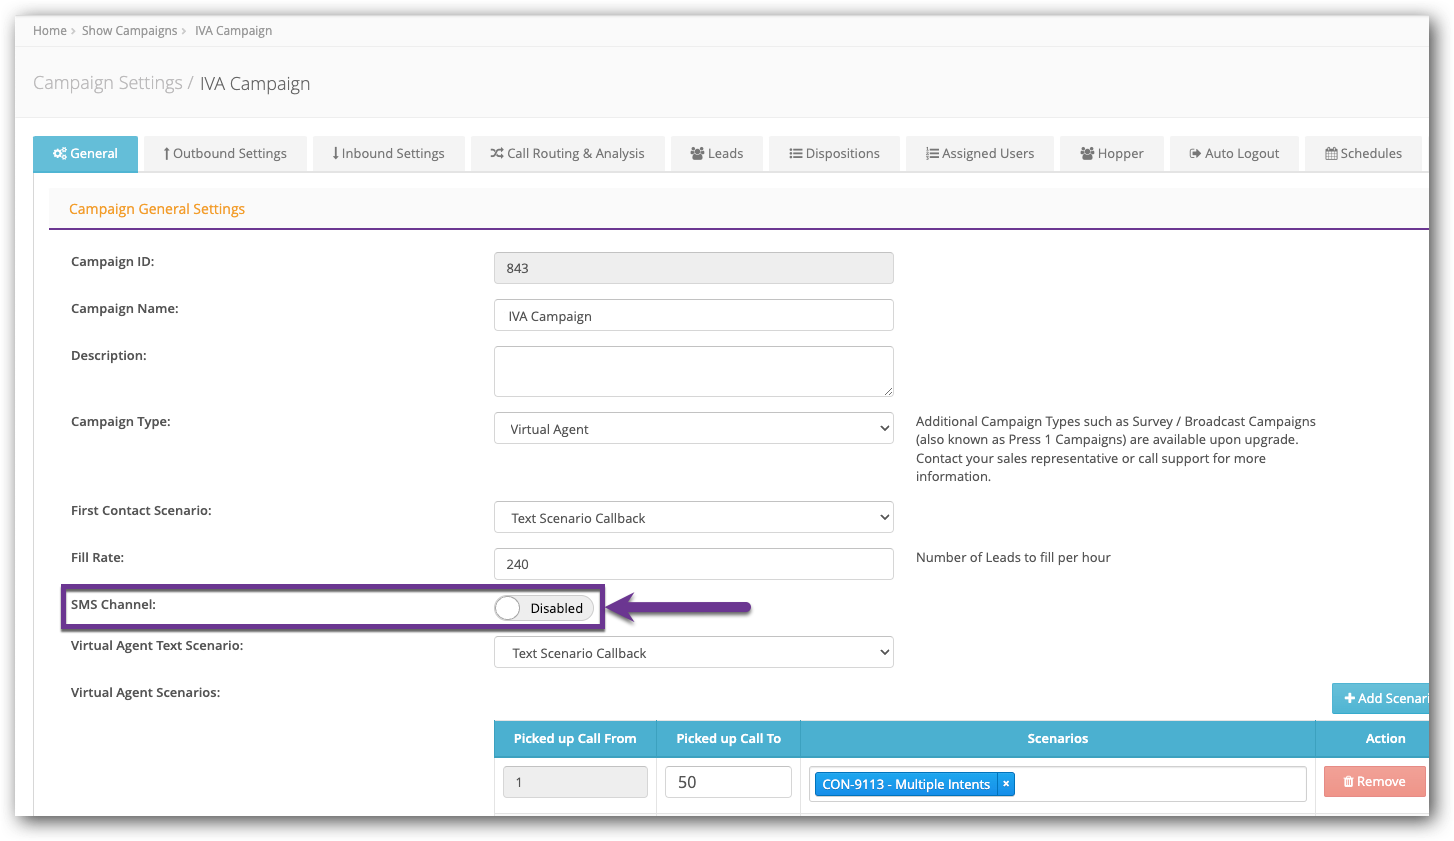The height and width of the screenshot is (841, 1454).
Task: Click the Campaign Name input field
Action: point(694,315)
